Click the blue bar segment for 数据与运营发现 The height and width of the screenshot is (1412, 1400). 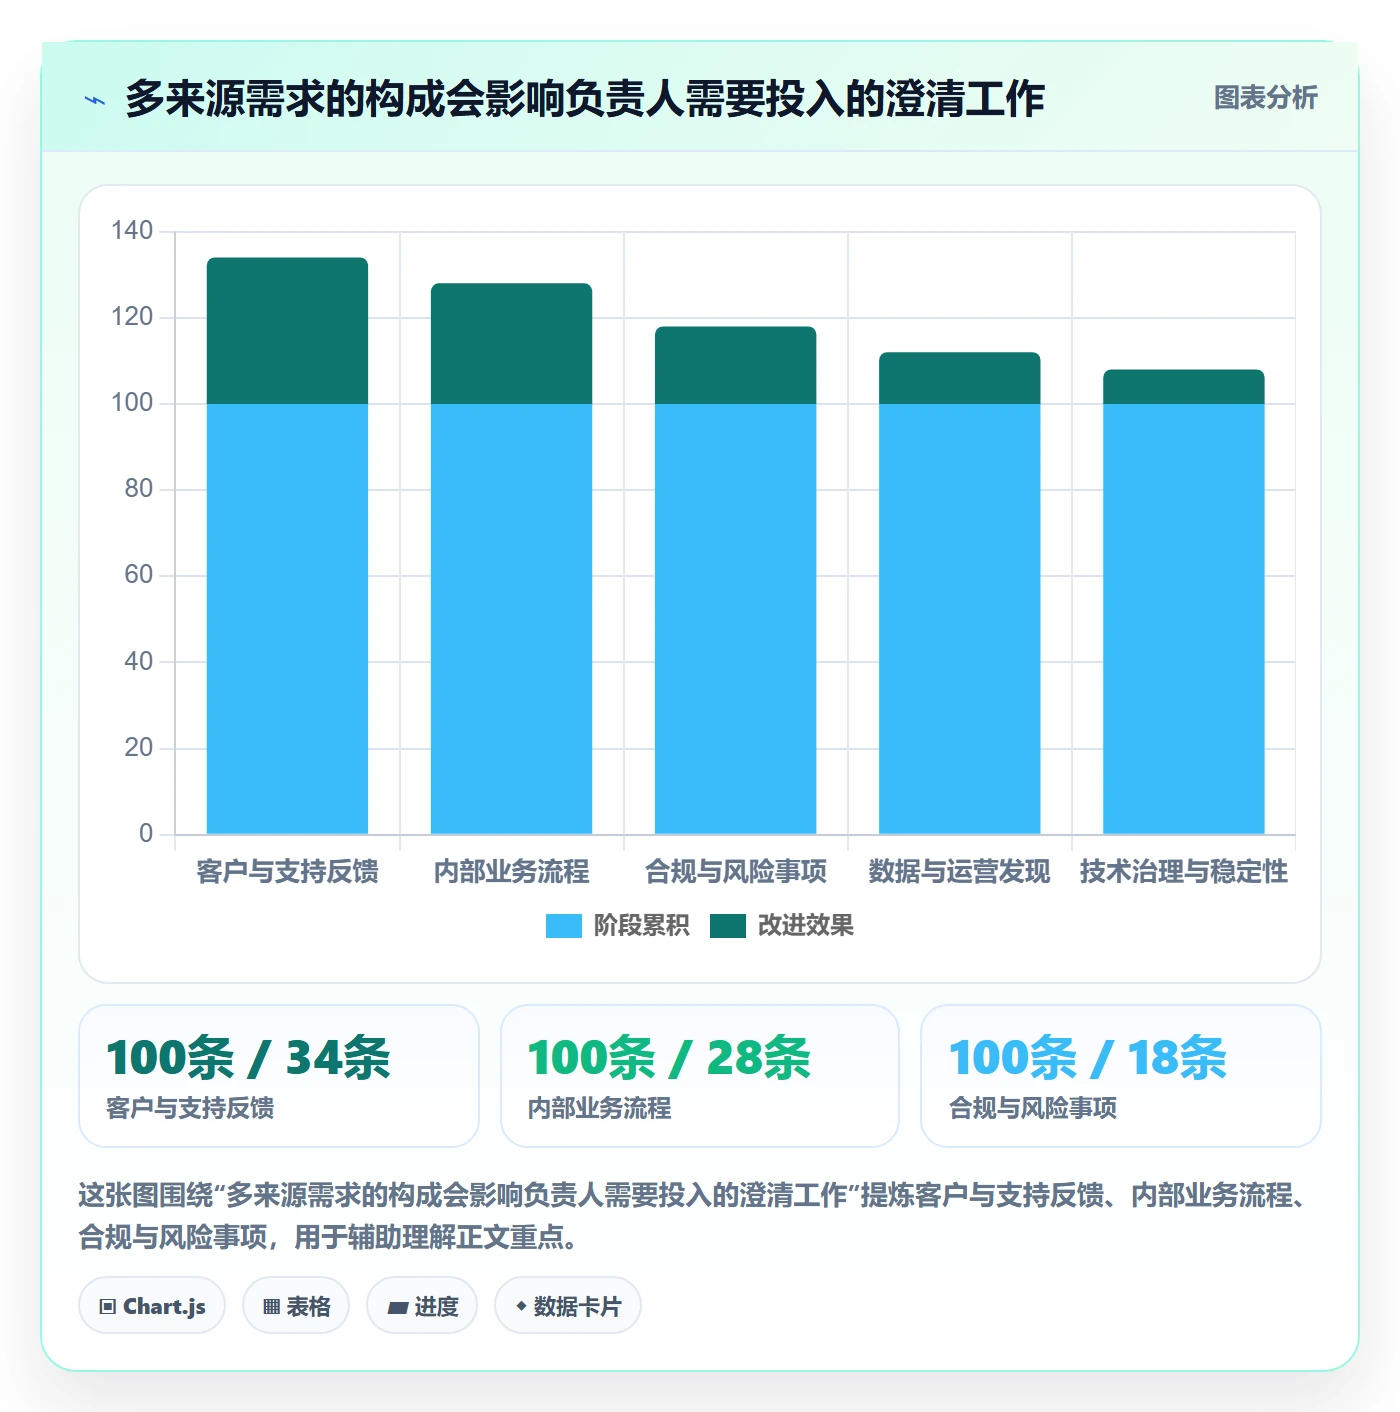959,619
